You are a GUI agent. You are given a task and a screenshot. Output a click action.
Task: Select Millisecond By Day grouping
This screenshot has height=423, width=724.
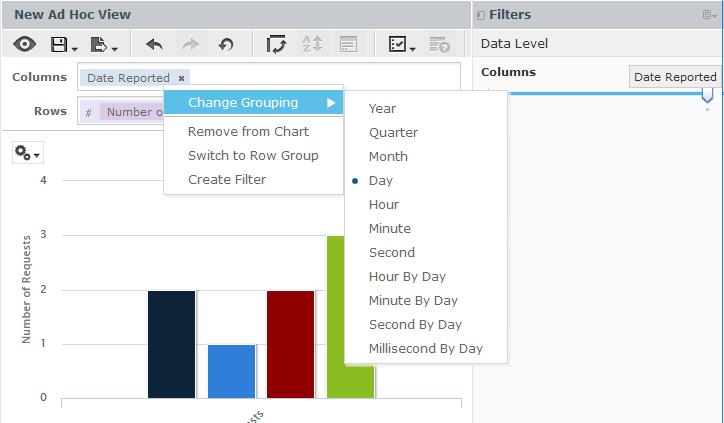coord(426,349)
